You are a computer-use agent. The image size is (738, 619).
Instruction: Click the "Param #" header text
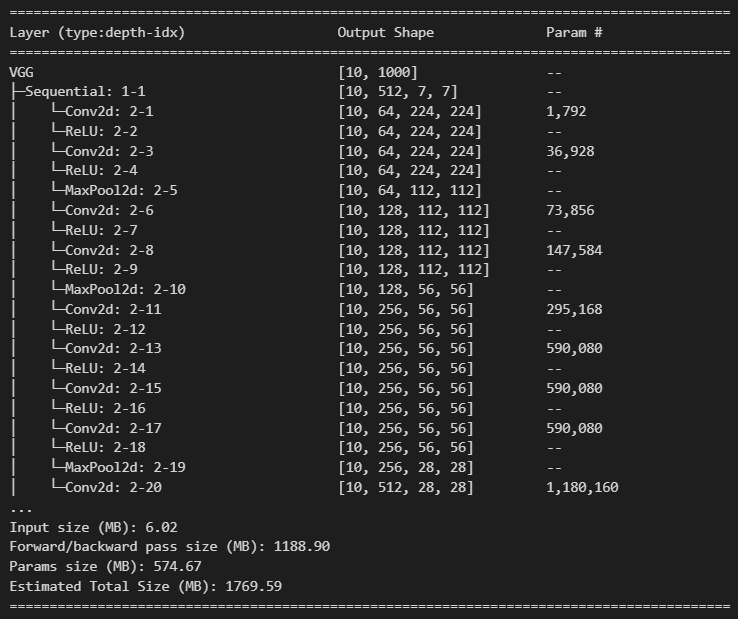[x=574, y=32]
